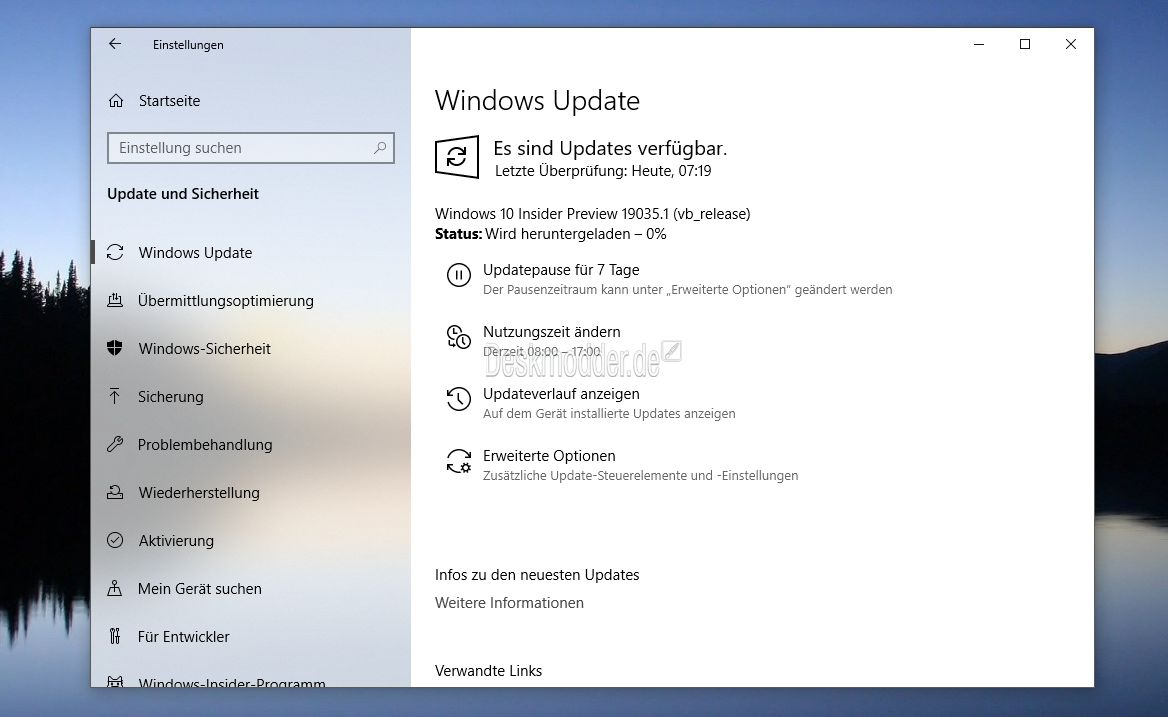The width and height of the screenshot is (1168, 717).
Task: Click the Sicherung upload arrow icon
Action: (x=115, y=396)
